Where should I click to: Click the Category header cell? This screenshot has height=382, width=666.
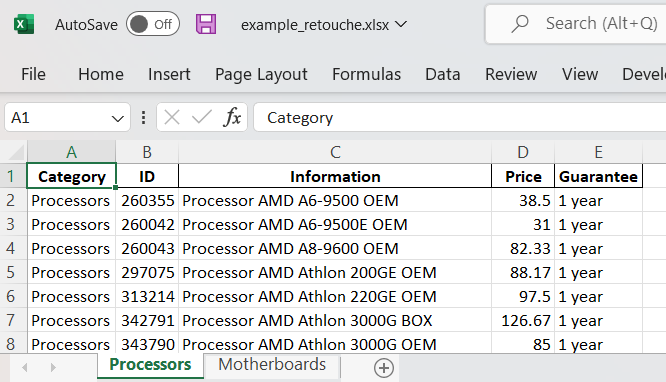(x=71, y=176)
